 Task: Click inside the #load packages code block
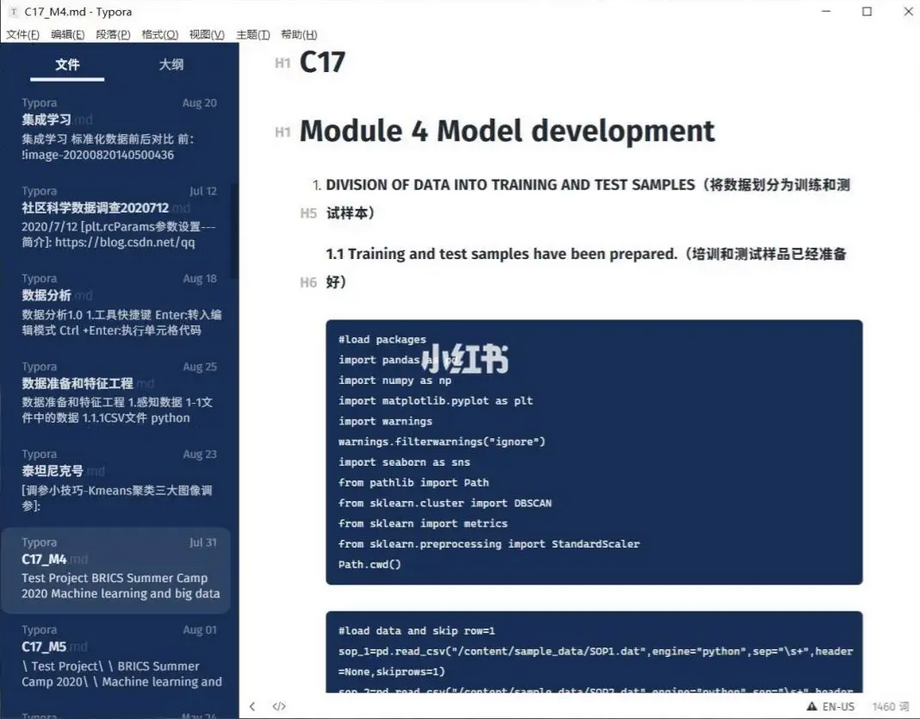594,452
